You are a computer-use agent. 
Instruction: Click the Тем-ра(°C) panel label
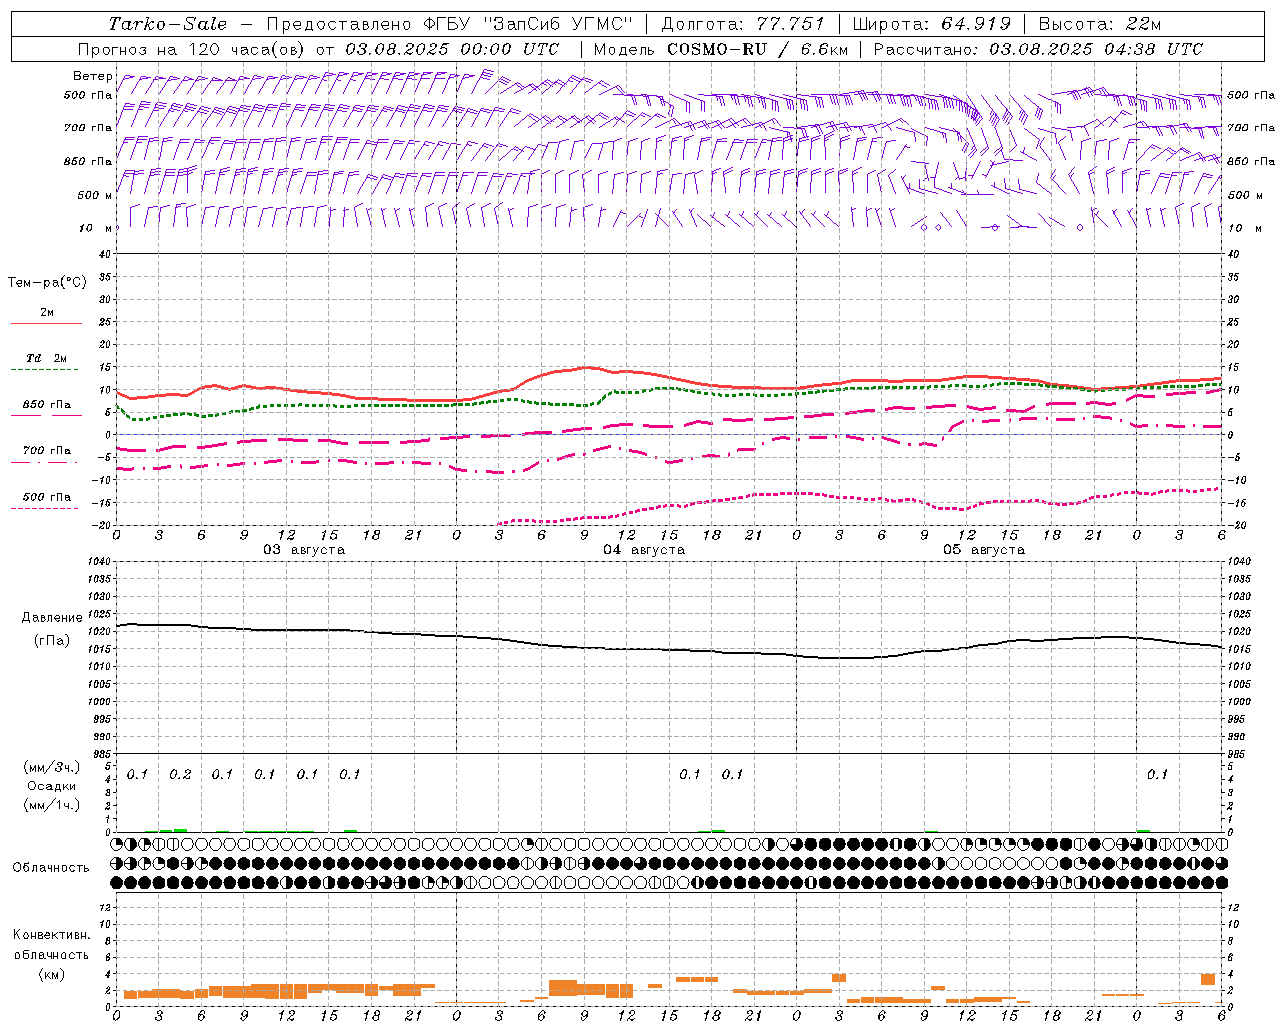pos(47,283)
